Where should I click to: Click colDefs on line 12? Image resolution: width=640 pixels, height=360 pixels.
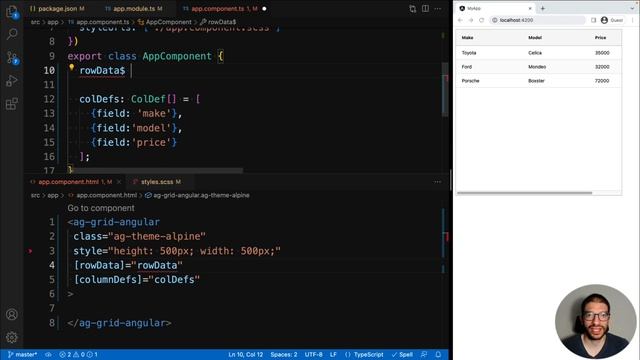100,99
